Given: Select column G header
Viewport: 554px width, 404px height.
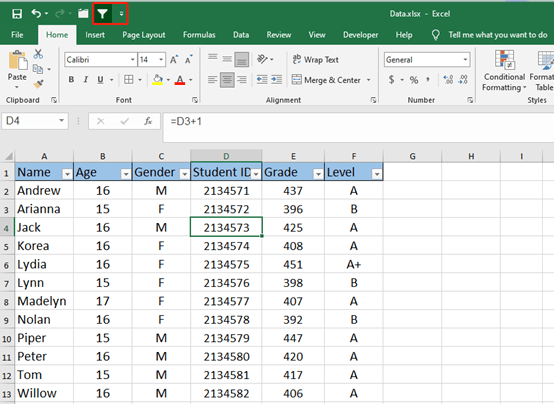Looking at the screenshot, I should click(412, 156).
